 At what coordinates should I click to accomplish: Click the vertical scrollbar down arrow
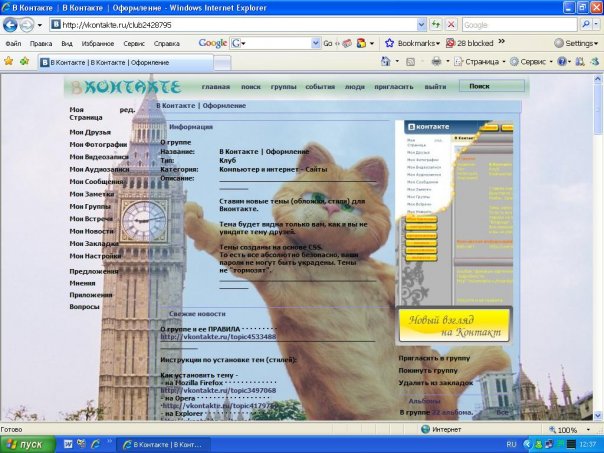click(598, 415)
